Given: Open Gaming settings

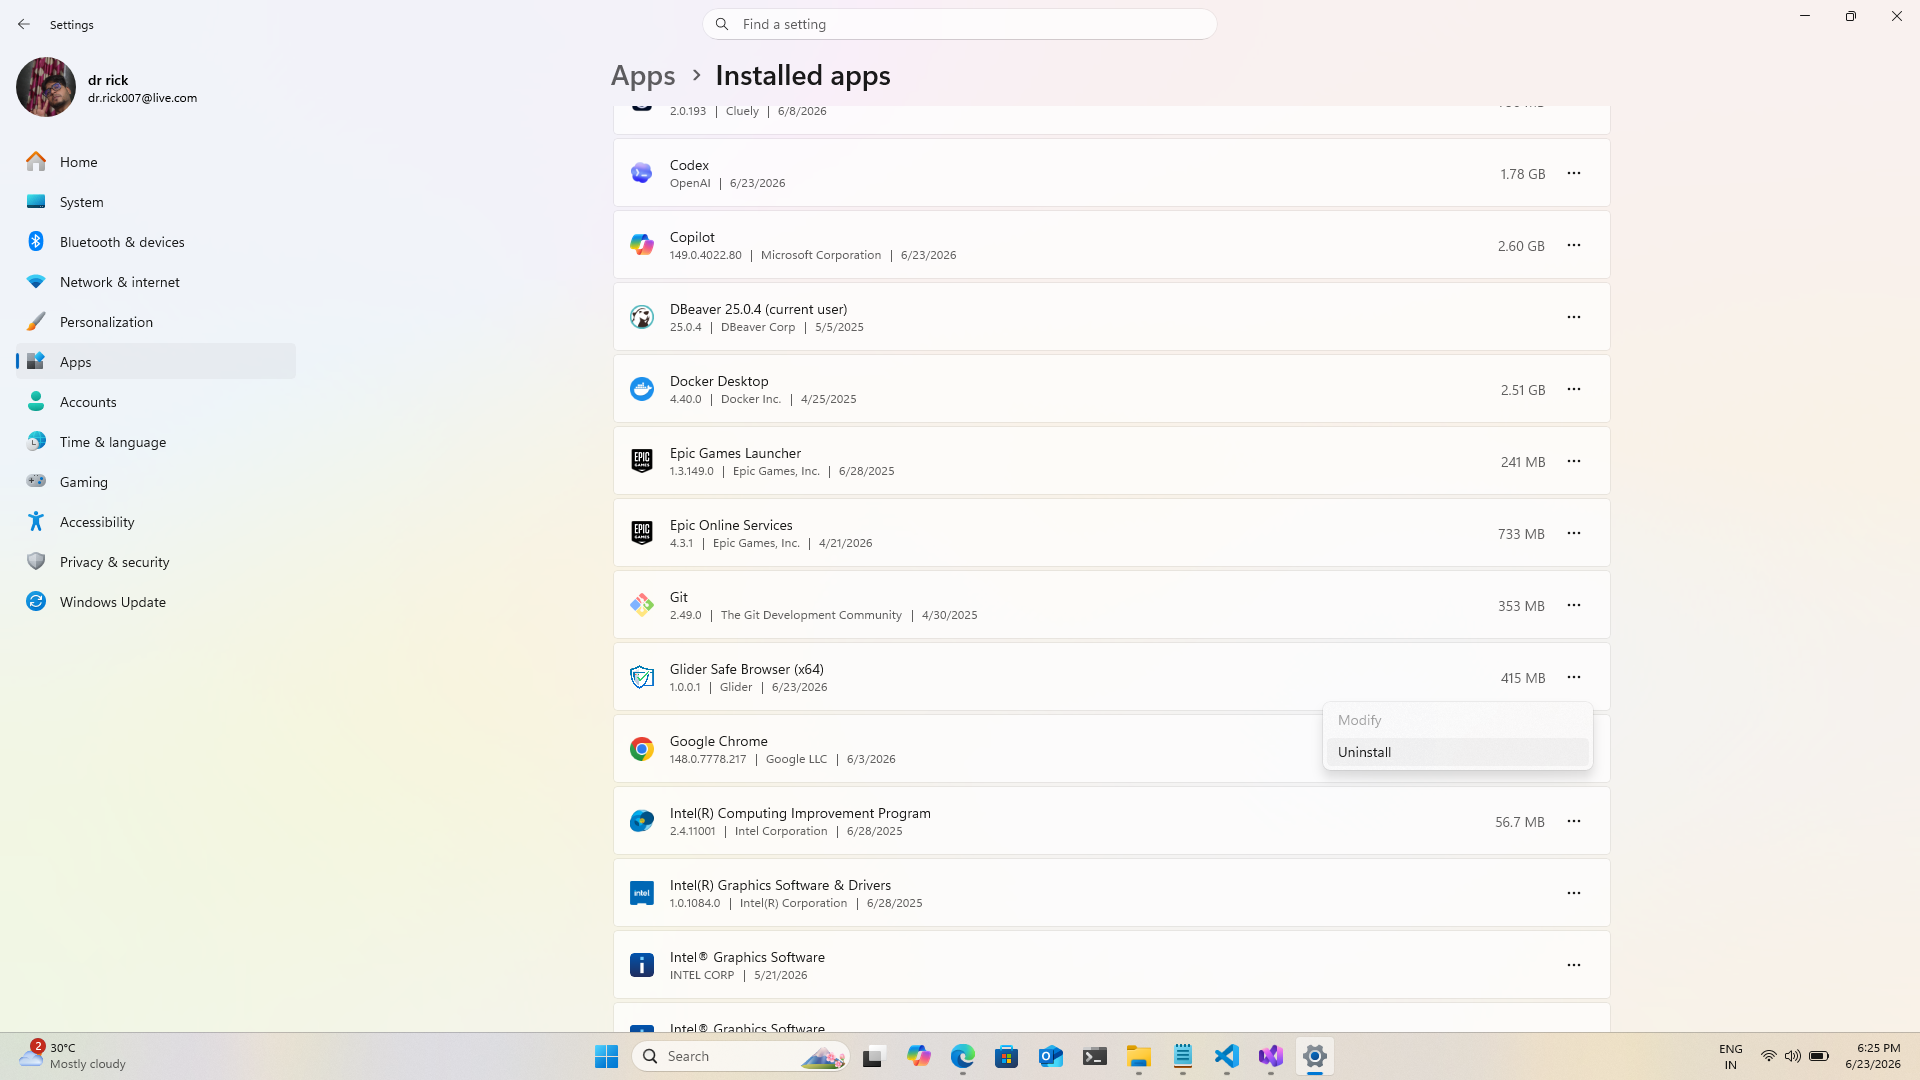Looking at the screenshot, I should [x=156, y=481].
